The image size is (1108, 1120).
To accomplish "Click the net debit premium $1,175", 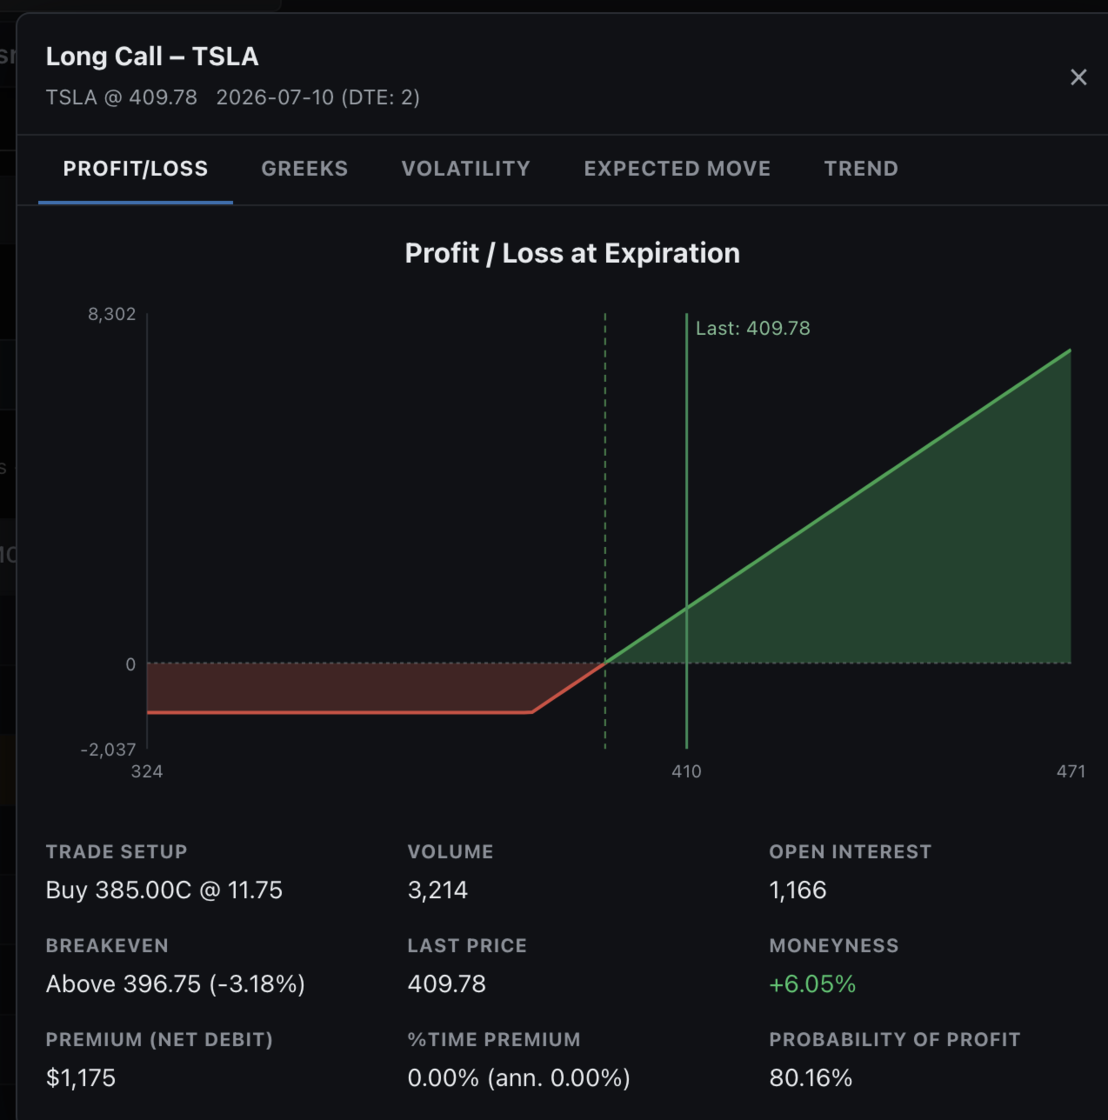I will (x=81, y=1078).
